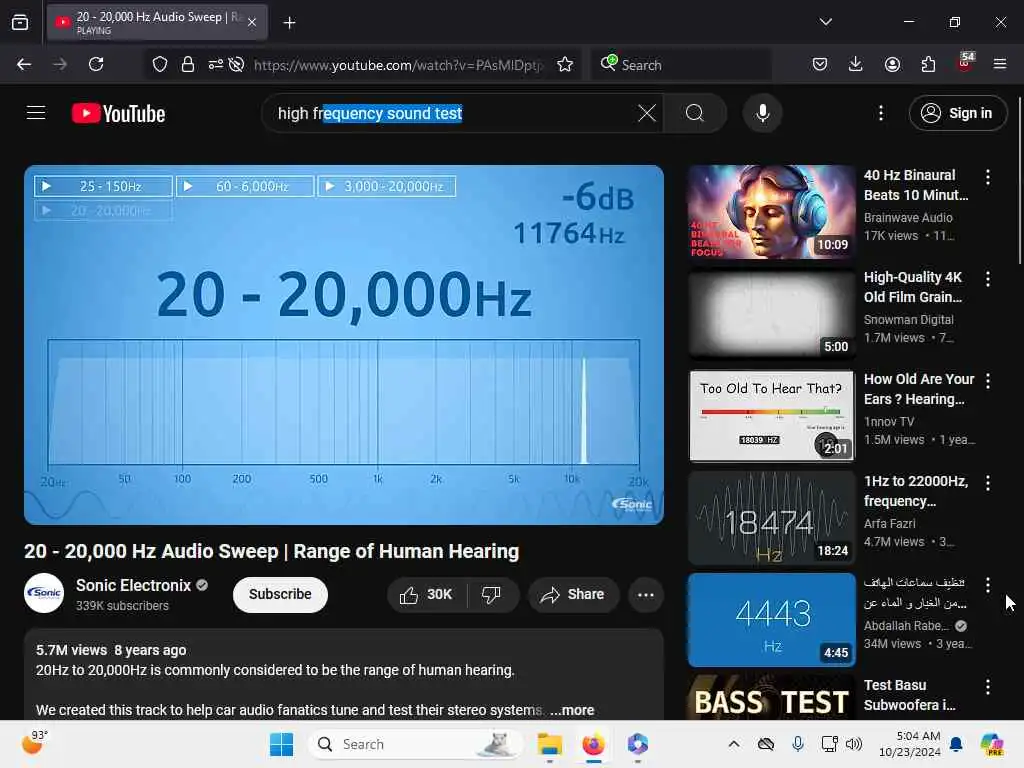Open the 5:04 AM clock and calendar
Screen dimensions: 1024x768
click(909, 744)
